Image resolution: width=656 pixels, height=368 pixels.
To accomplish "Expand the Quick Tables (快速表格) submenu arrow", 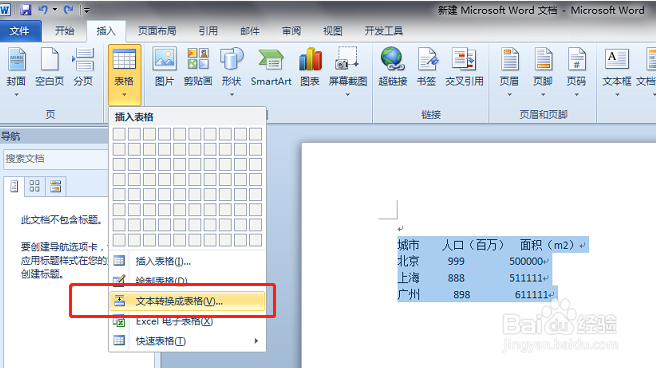I will coord(256,341).
